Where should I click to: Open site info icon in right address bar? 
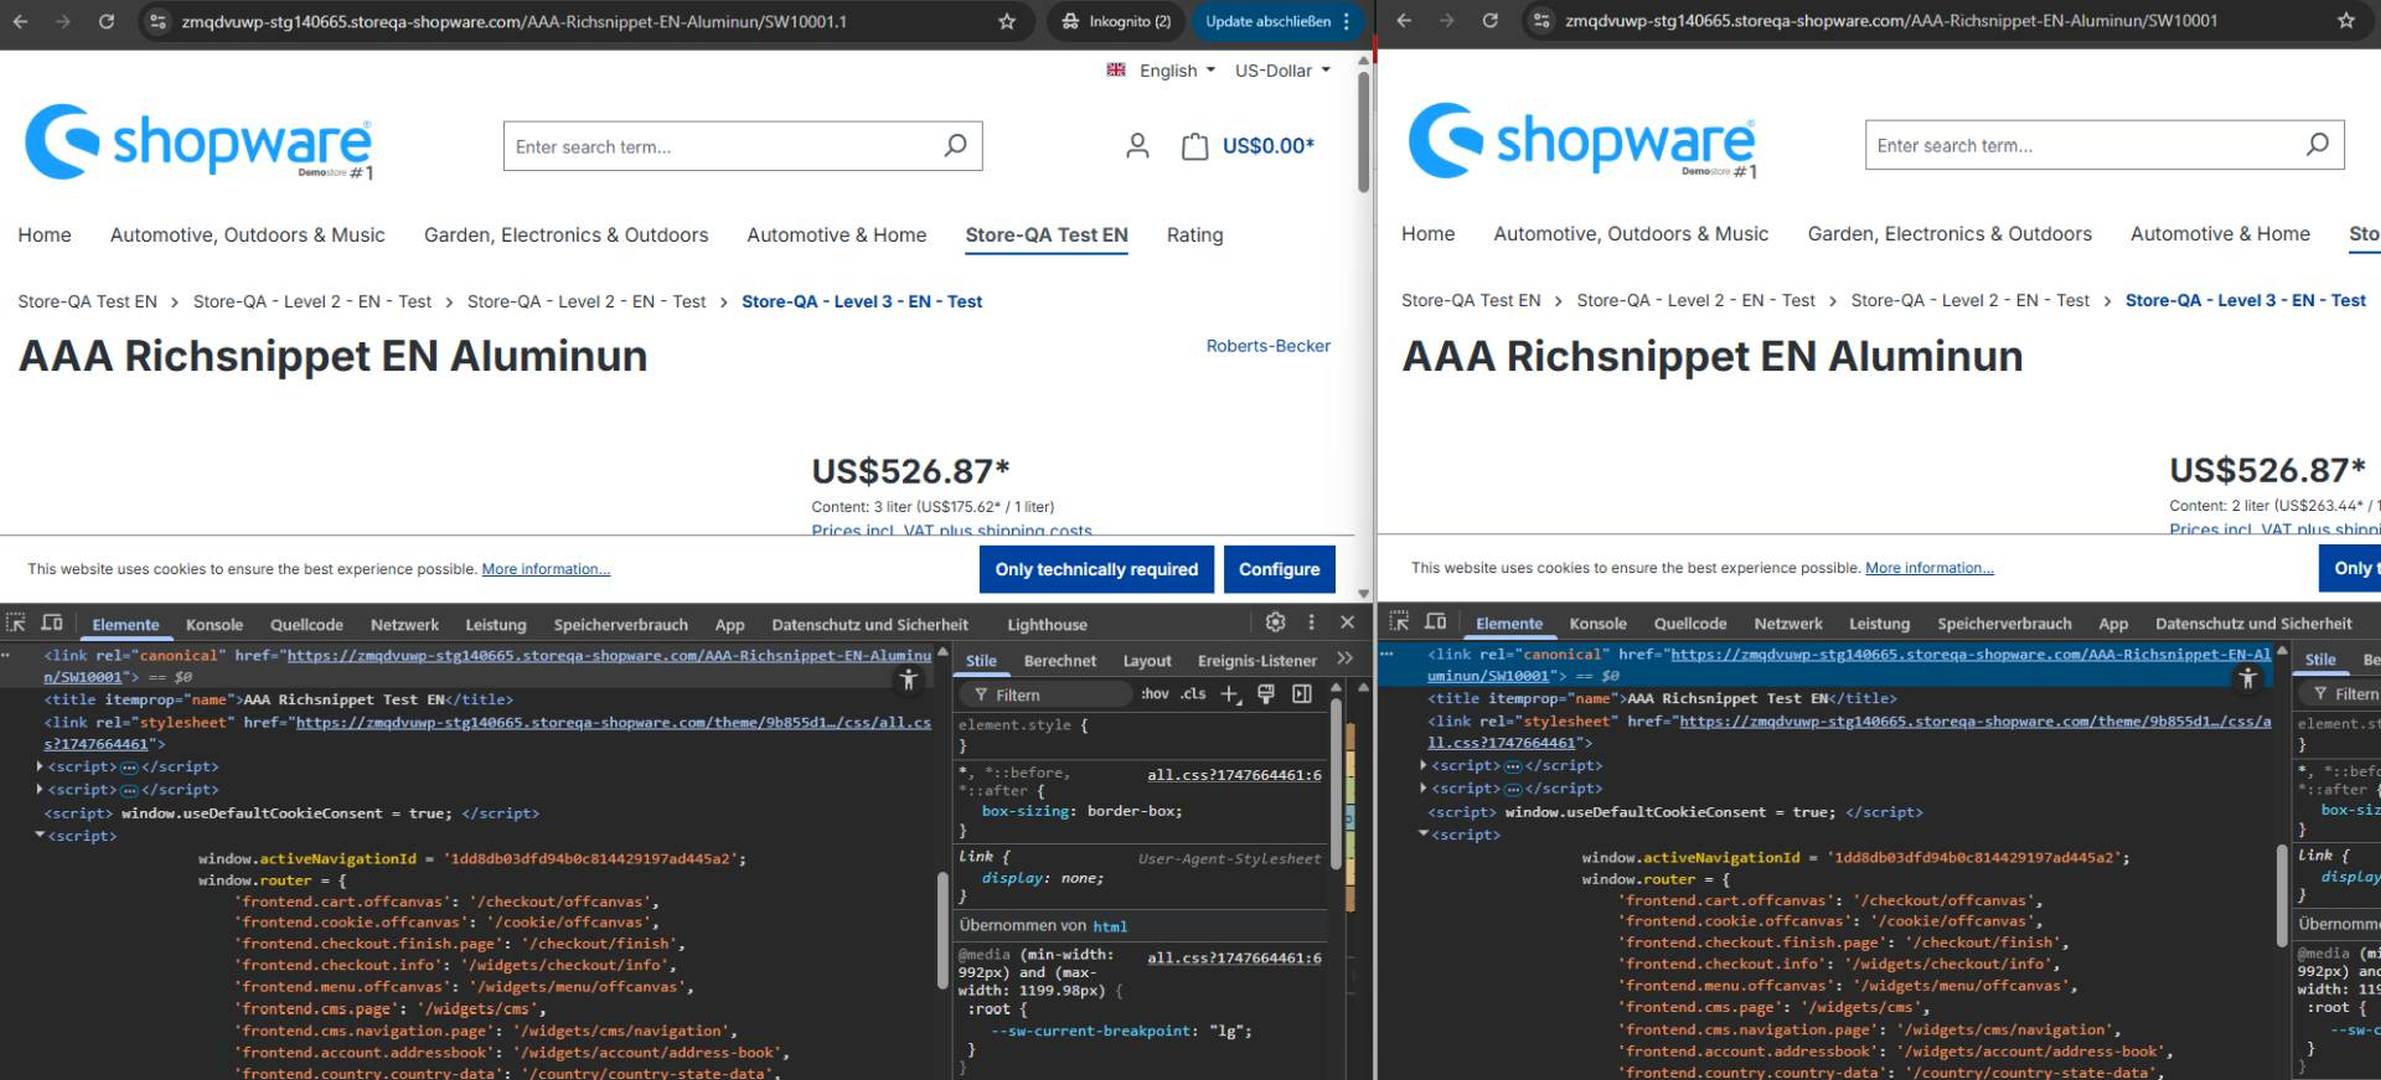coord(1541,20)
